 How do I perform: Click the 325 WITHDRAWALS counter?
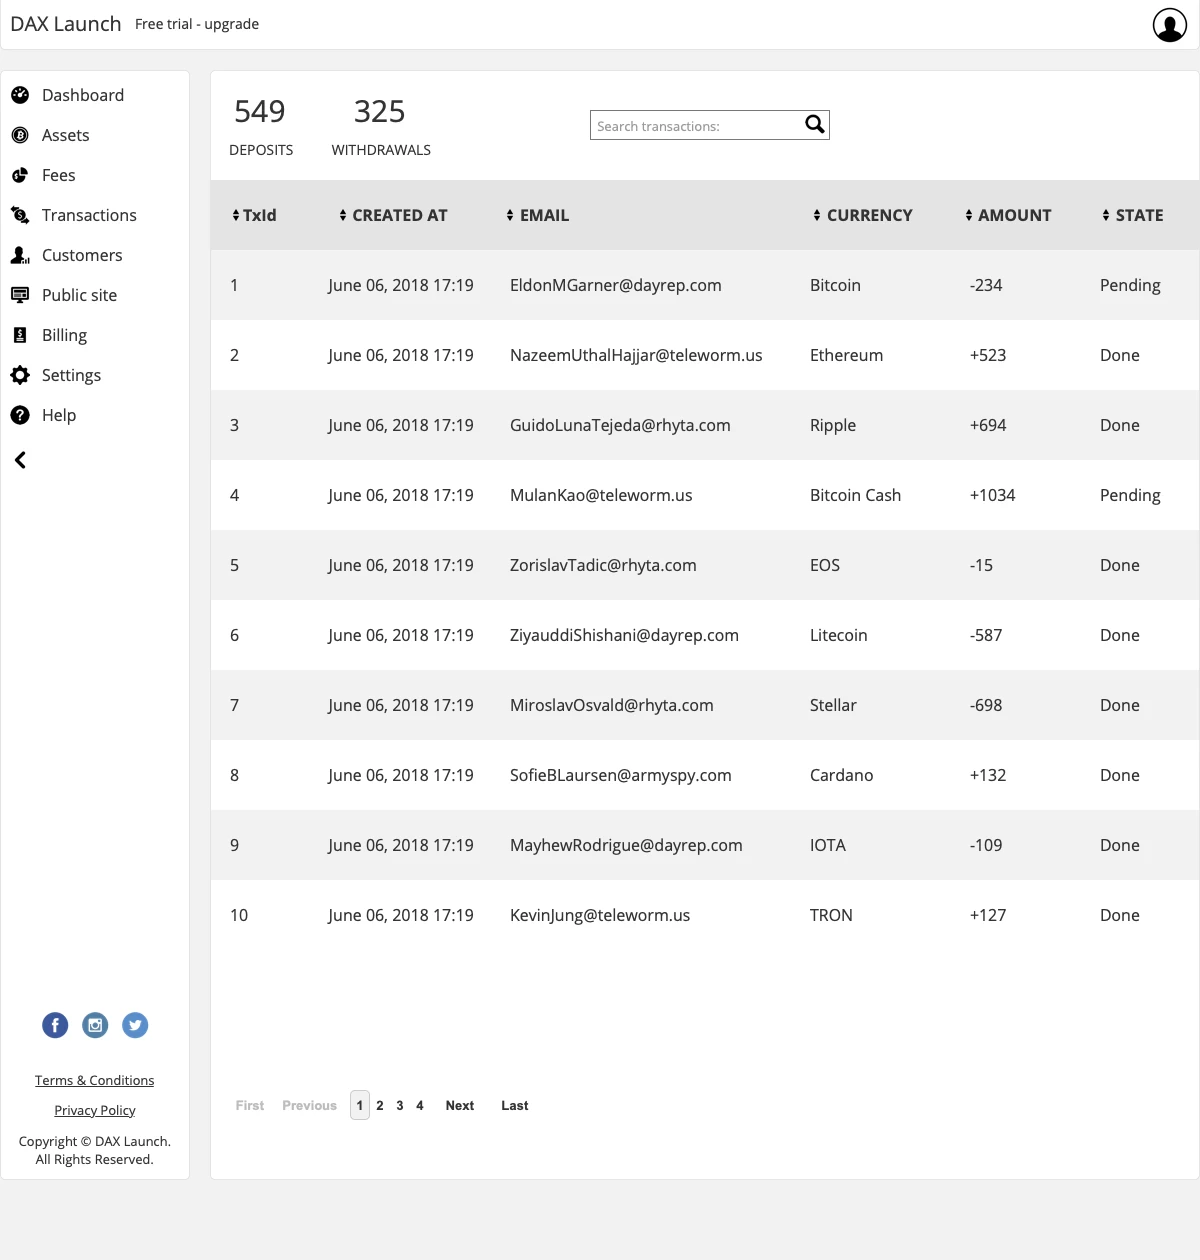click(381, 125)
